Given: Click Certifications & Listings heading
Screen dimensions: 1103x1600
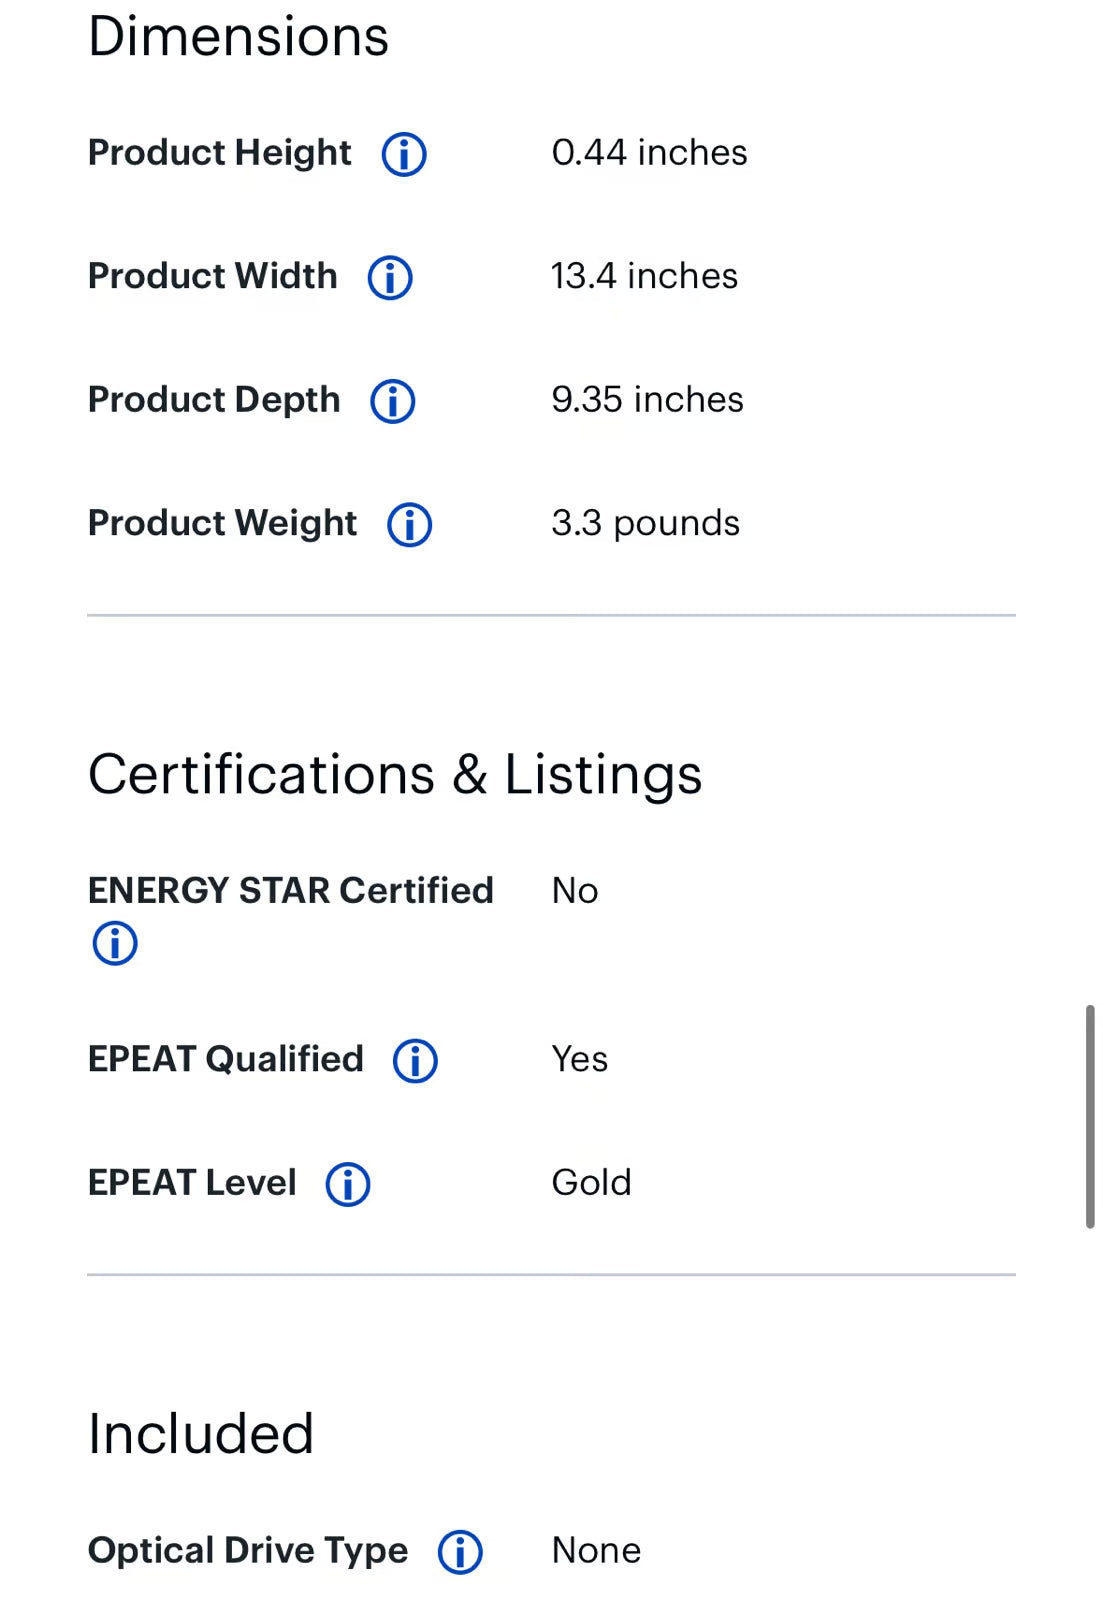Looking at the screenshot, I should pos(395,775).
